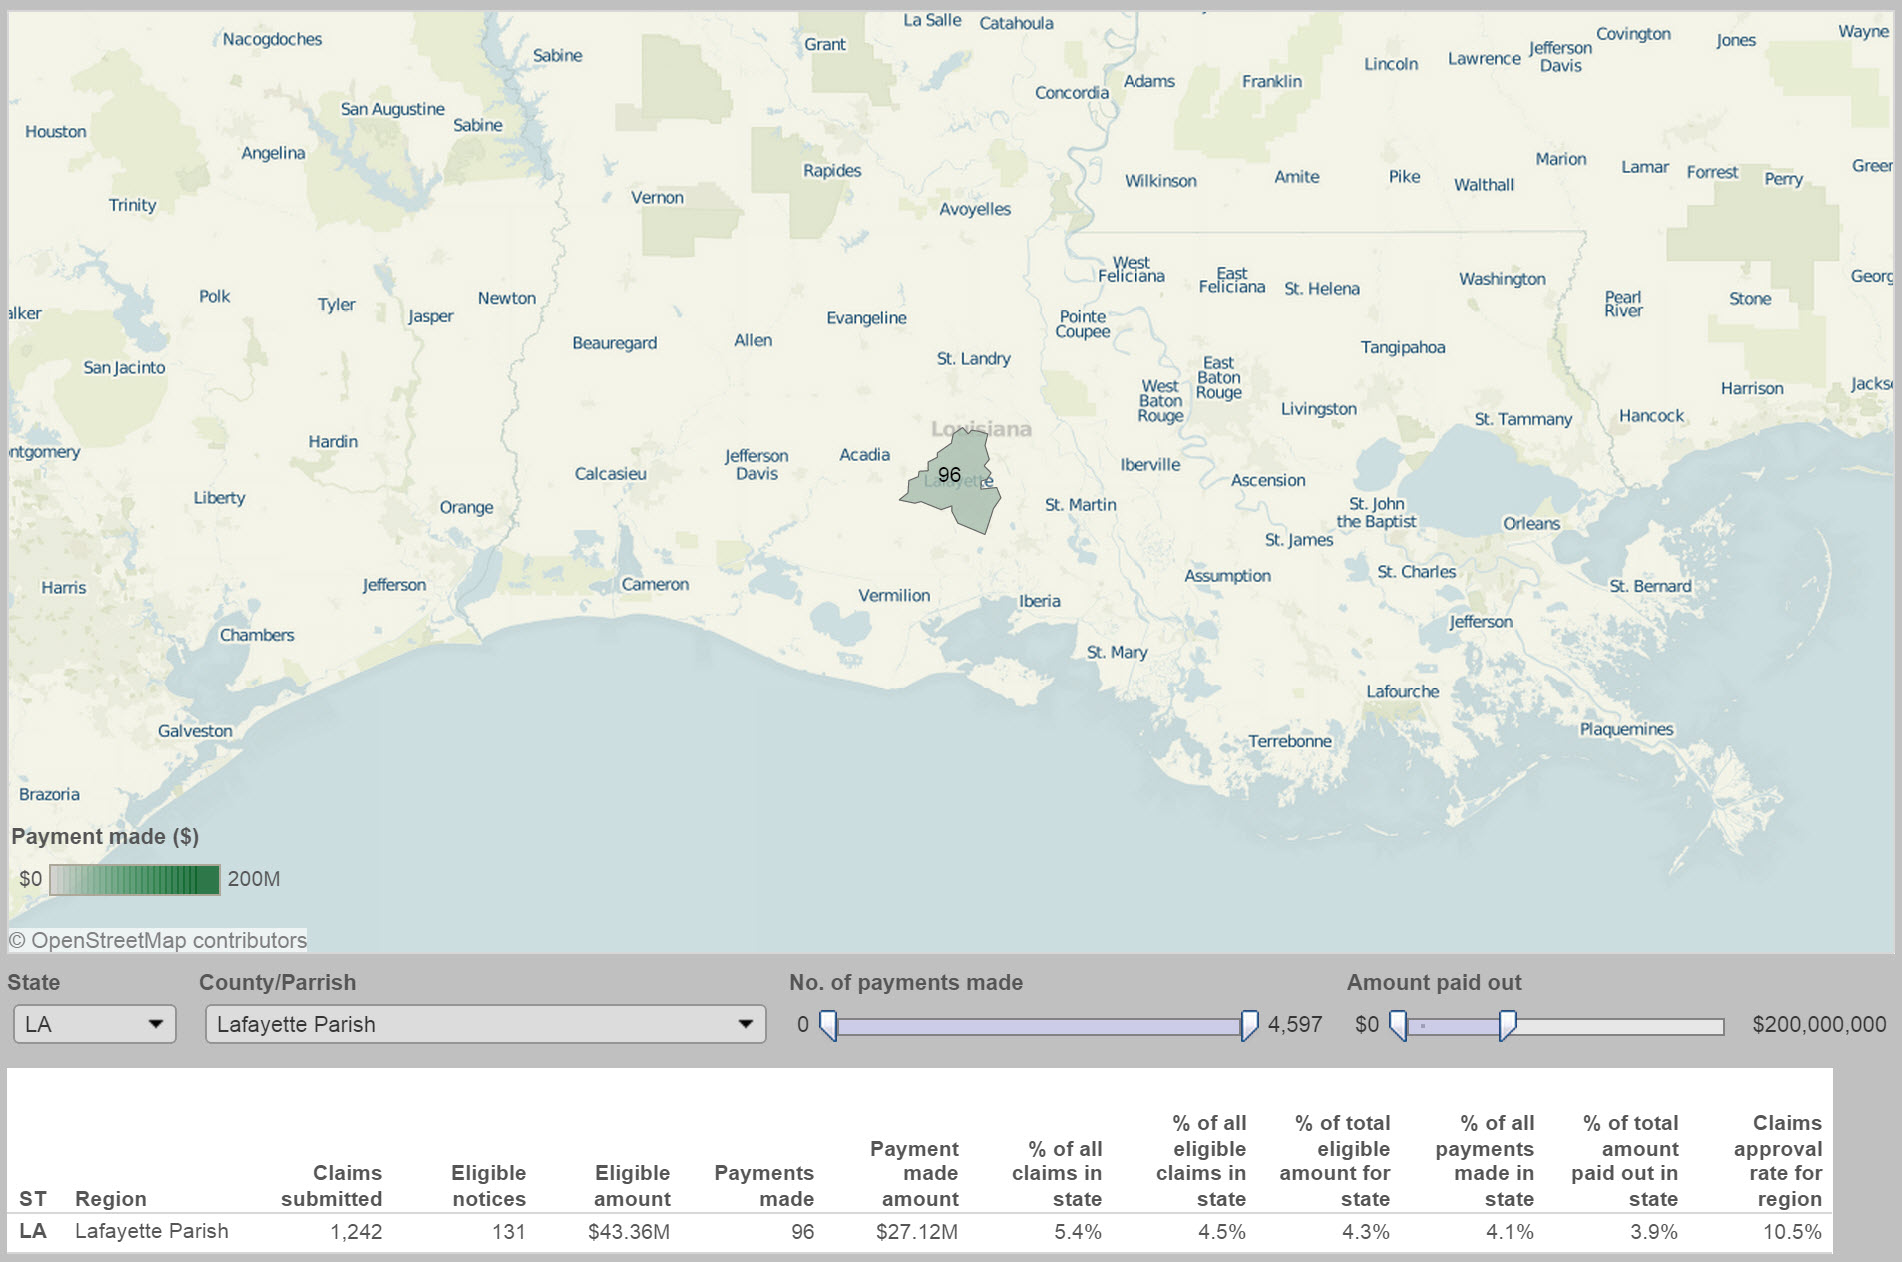1902x1262 pixels.
Task: Click the right handle of payments slider
Action: point(1249,1025)
